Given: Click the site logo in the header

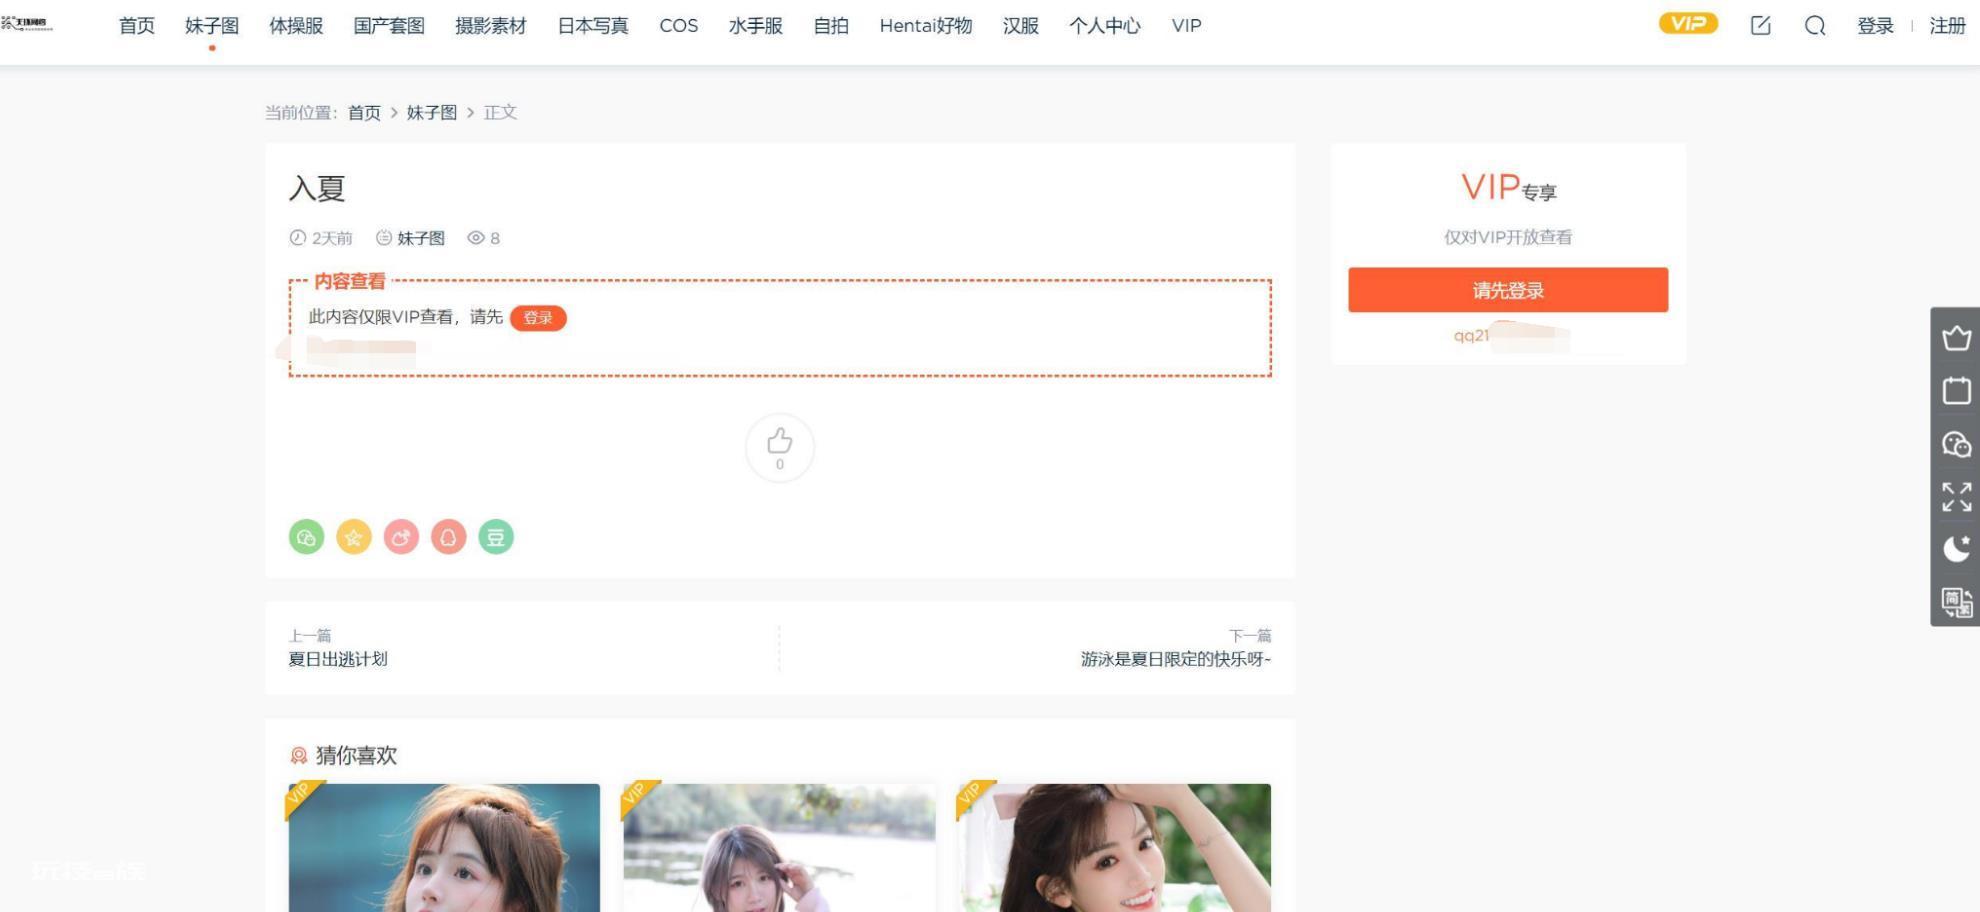Looking at the screenshot, I should (x=27, y=24).
